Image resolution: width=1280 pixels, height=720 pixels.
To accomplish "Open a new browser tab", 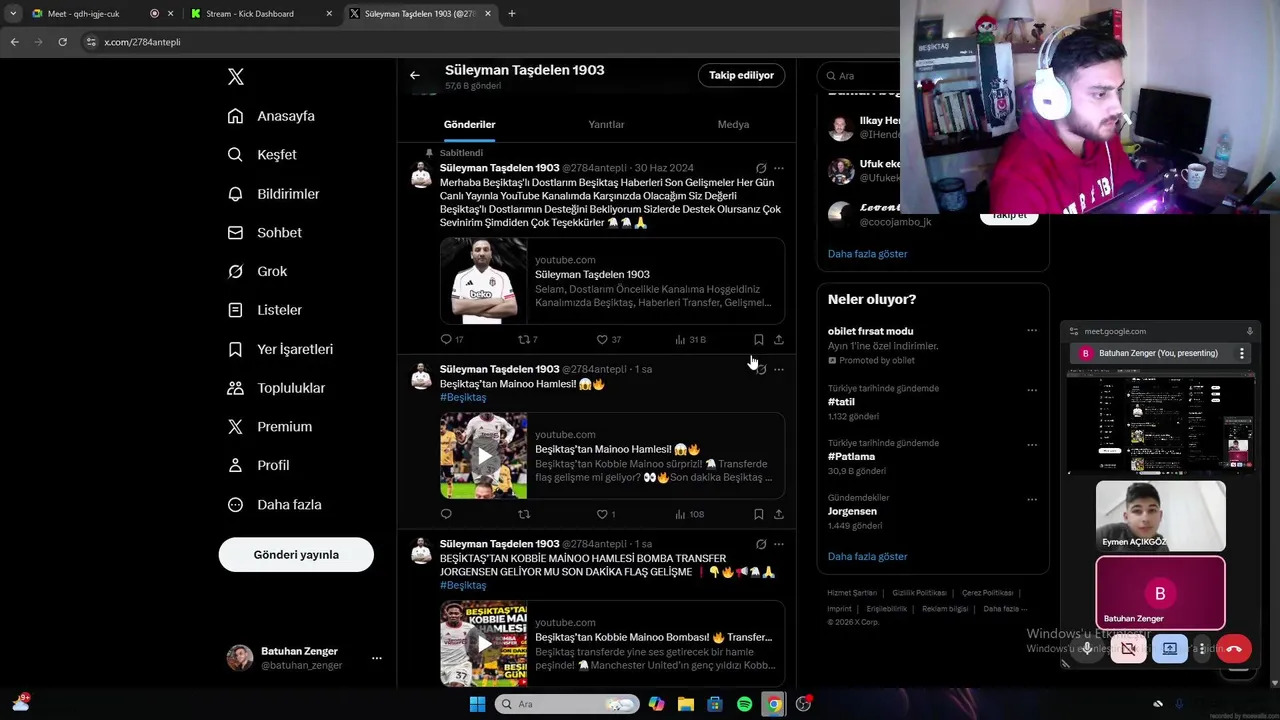I will pyautogui.click(x=511, y=14).
